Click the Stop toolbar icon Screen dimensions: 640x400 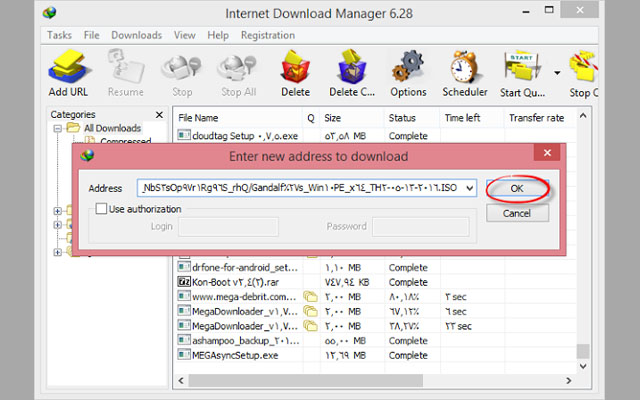(182, 67)
